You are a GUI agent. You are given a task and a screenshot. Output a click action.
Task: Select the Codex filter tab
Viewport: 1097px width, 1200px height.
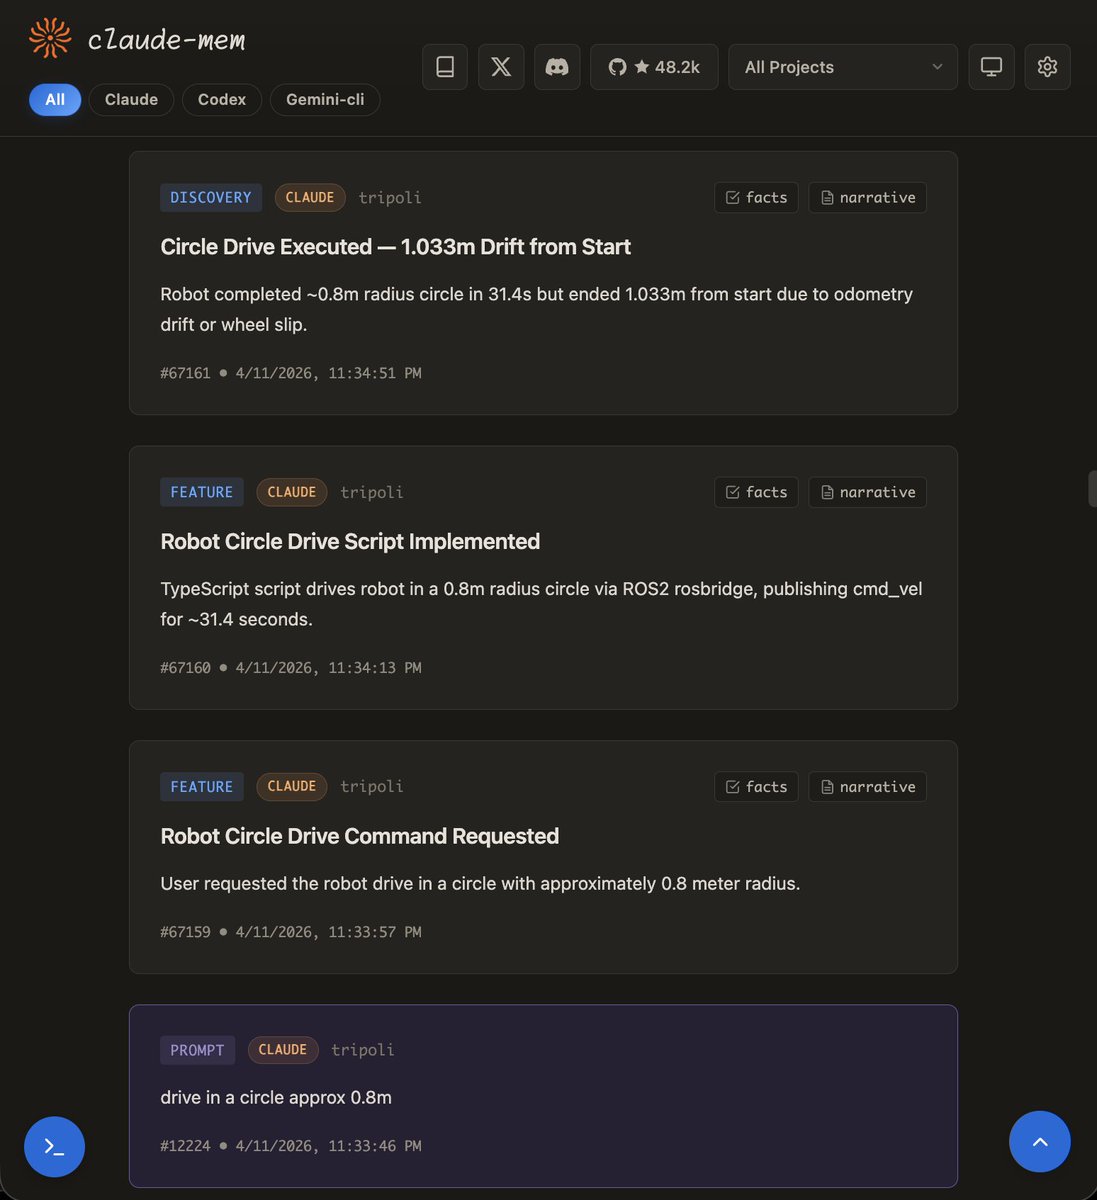point(222,99)
